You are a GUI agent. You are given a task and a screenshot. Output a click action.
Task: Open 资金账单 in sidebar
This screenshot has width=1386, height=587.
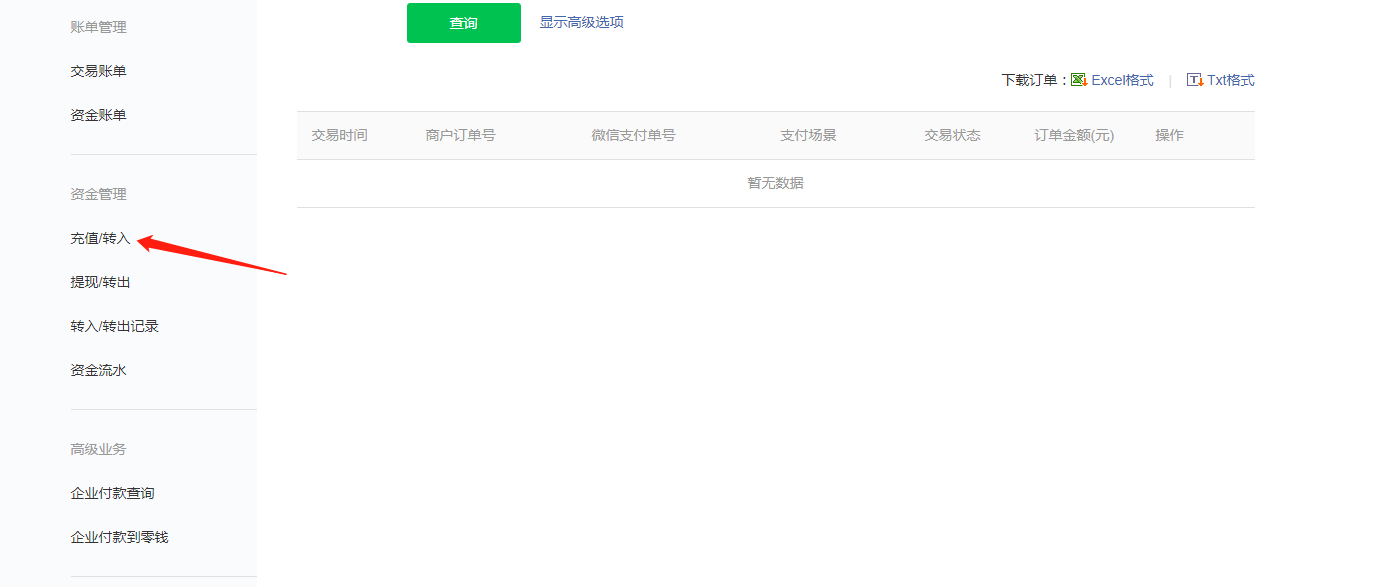click(x=99, y=115)
